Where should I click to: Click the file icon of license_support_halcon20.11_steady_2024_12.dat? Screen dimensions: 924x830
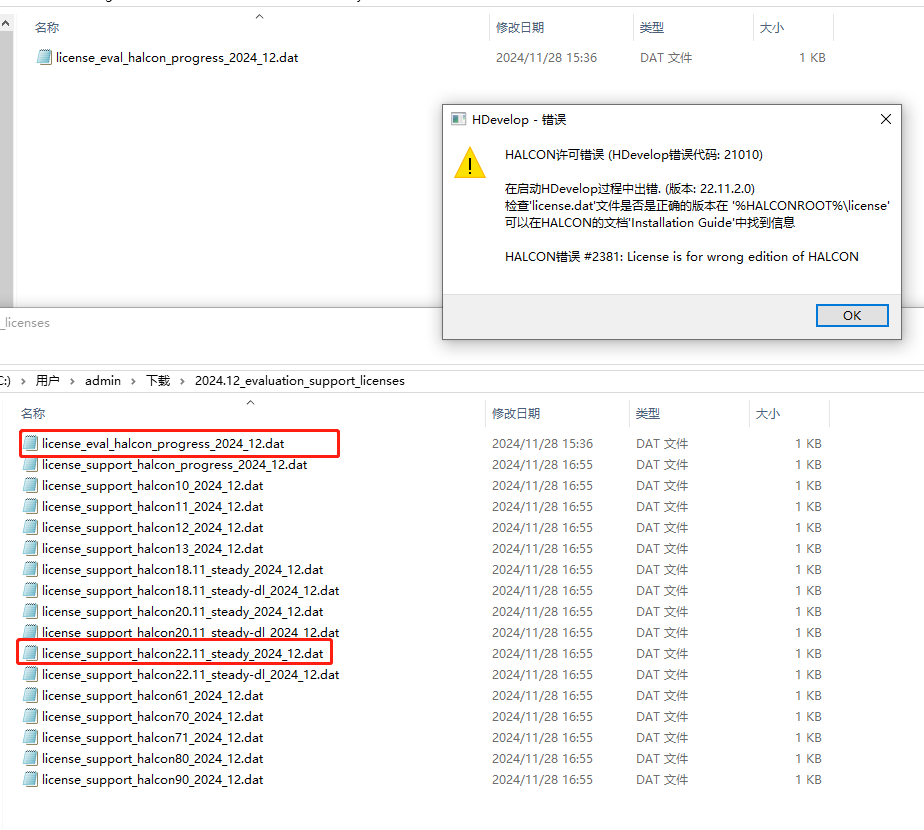31,611
